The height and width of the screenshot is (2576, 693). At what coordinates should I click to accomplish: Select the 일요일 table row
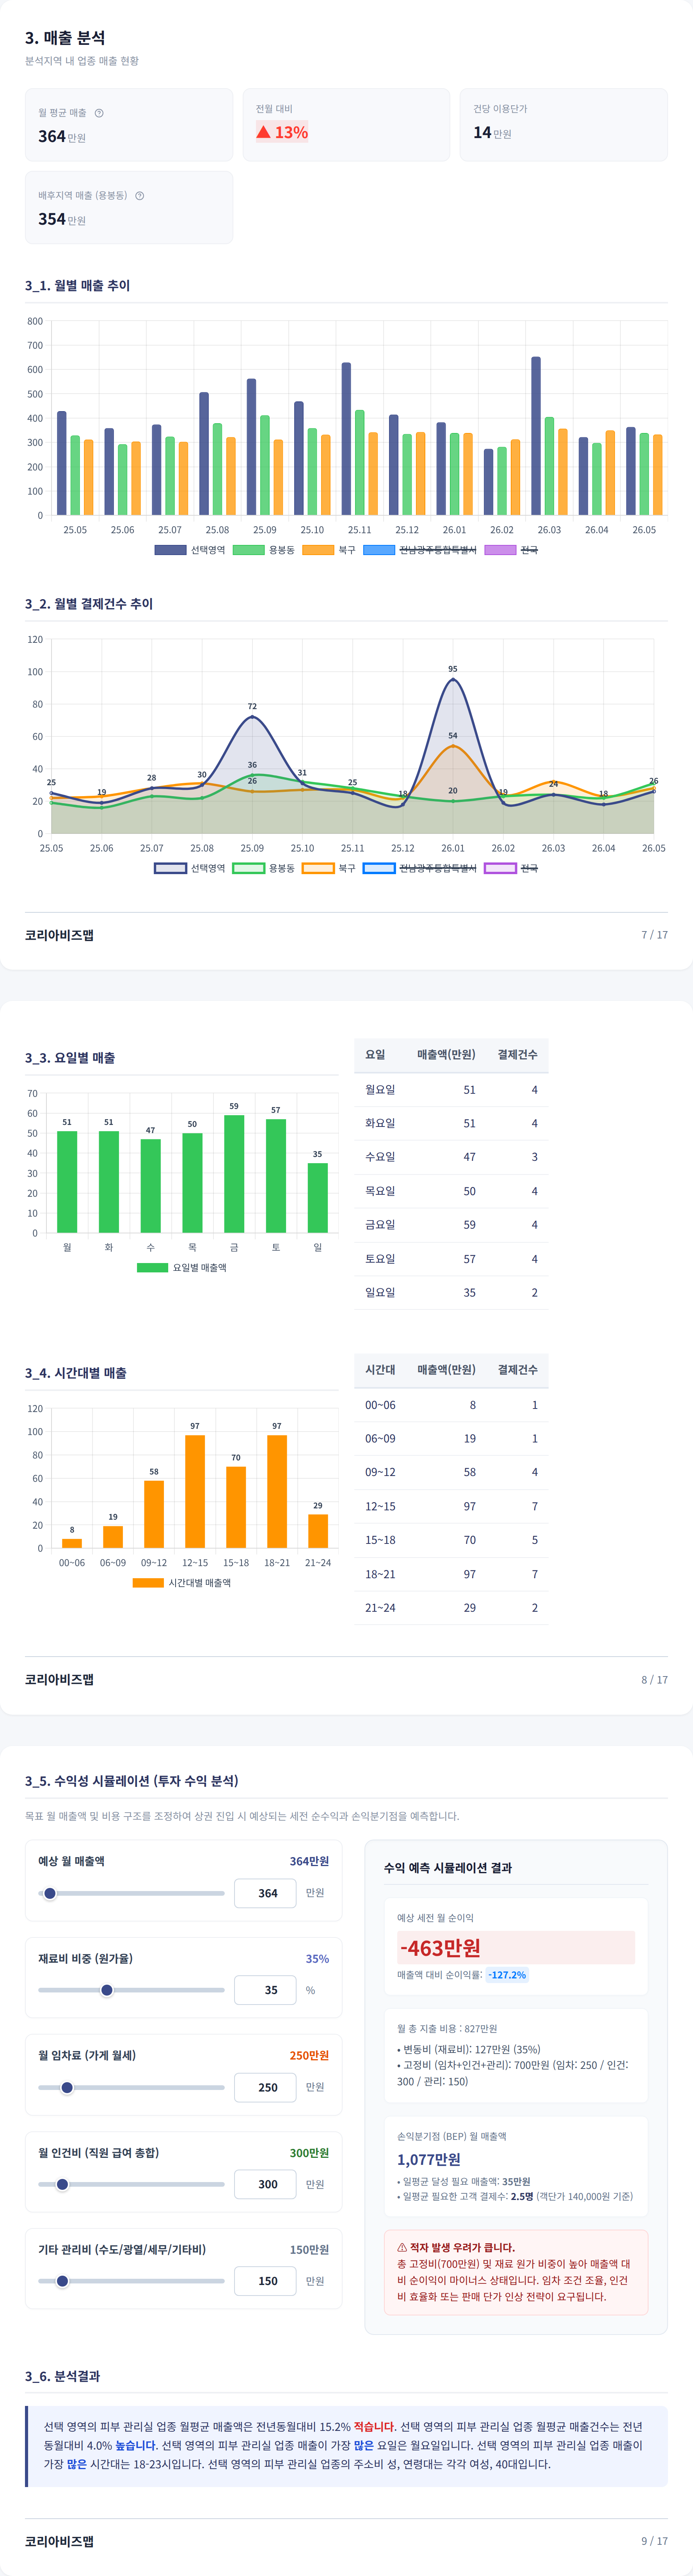coord(451,1293)
